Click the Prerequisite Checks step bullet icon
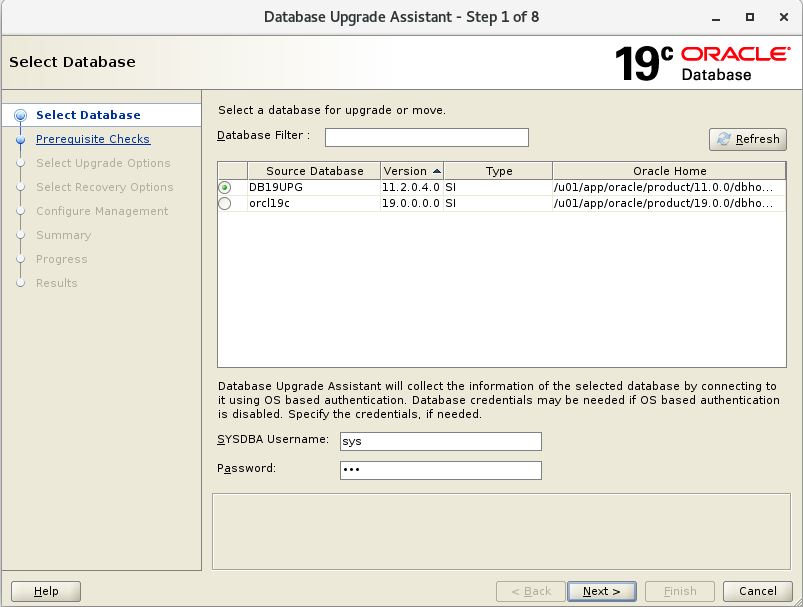 [x=20, y=139]
